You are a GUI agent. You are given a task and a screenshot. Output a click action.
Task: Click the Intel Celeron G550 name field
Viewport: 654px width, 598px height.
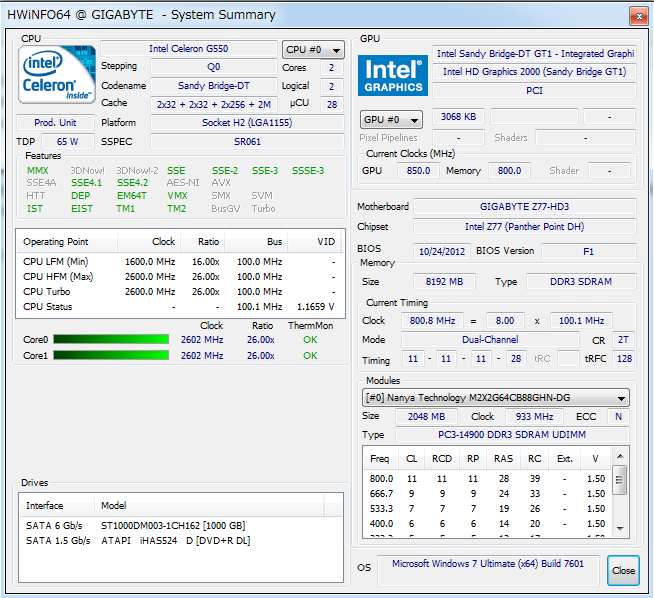(188, 48)
